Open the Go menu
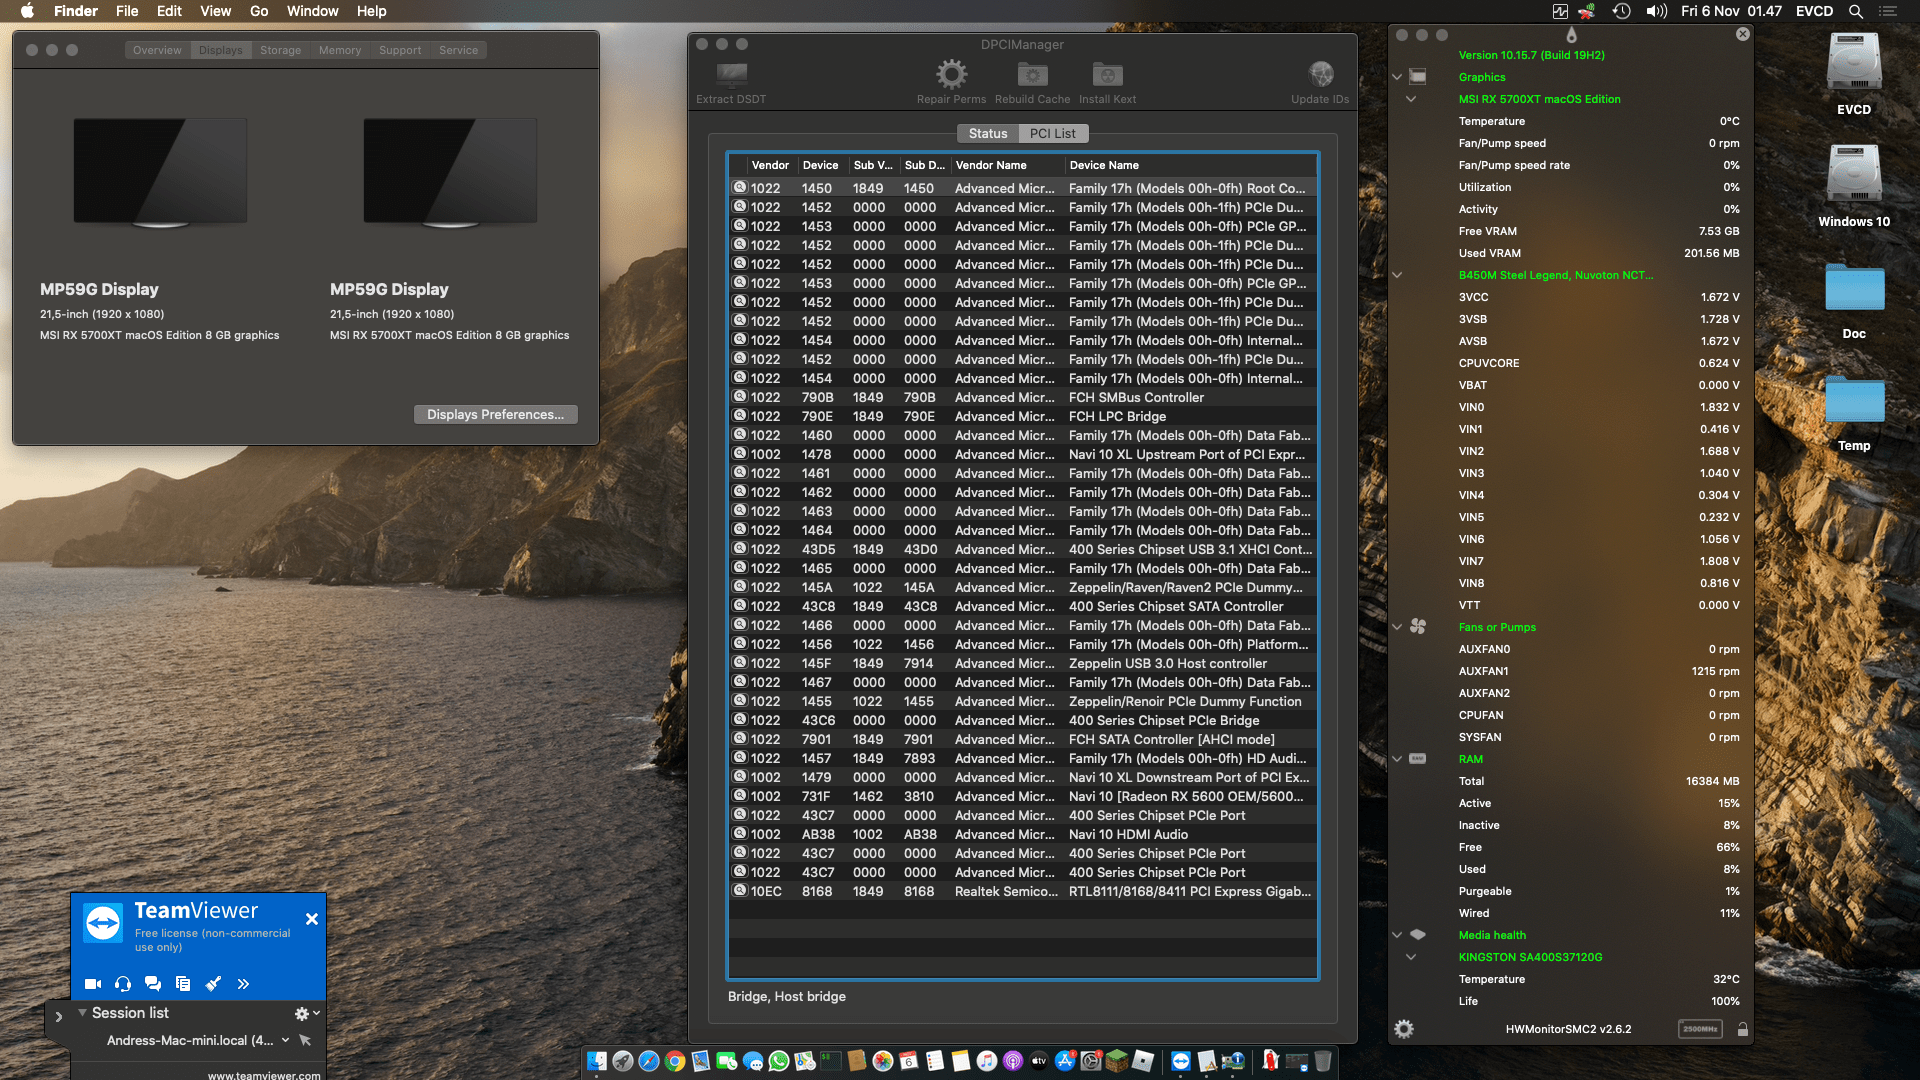Image resolution: width=1920 pixels, height=1080 pixels. 259,11
